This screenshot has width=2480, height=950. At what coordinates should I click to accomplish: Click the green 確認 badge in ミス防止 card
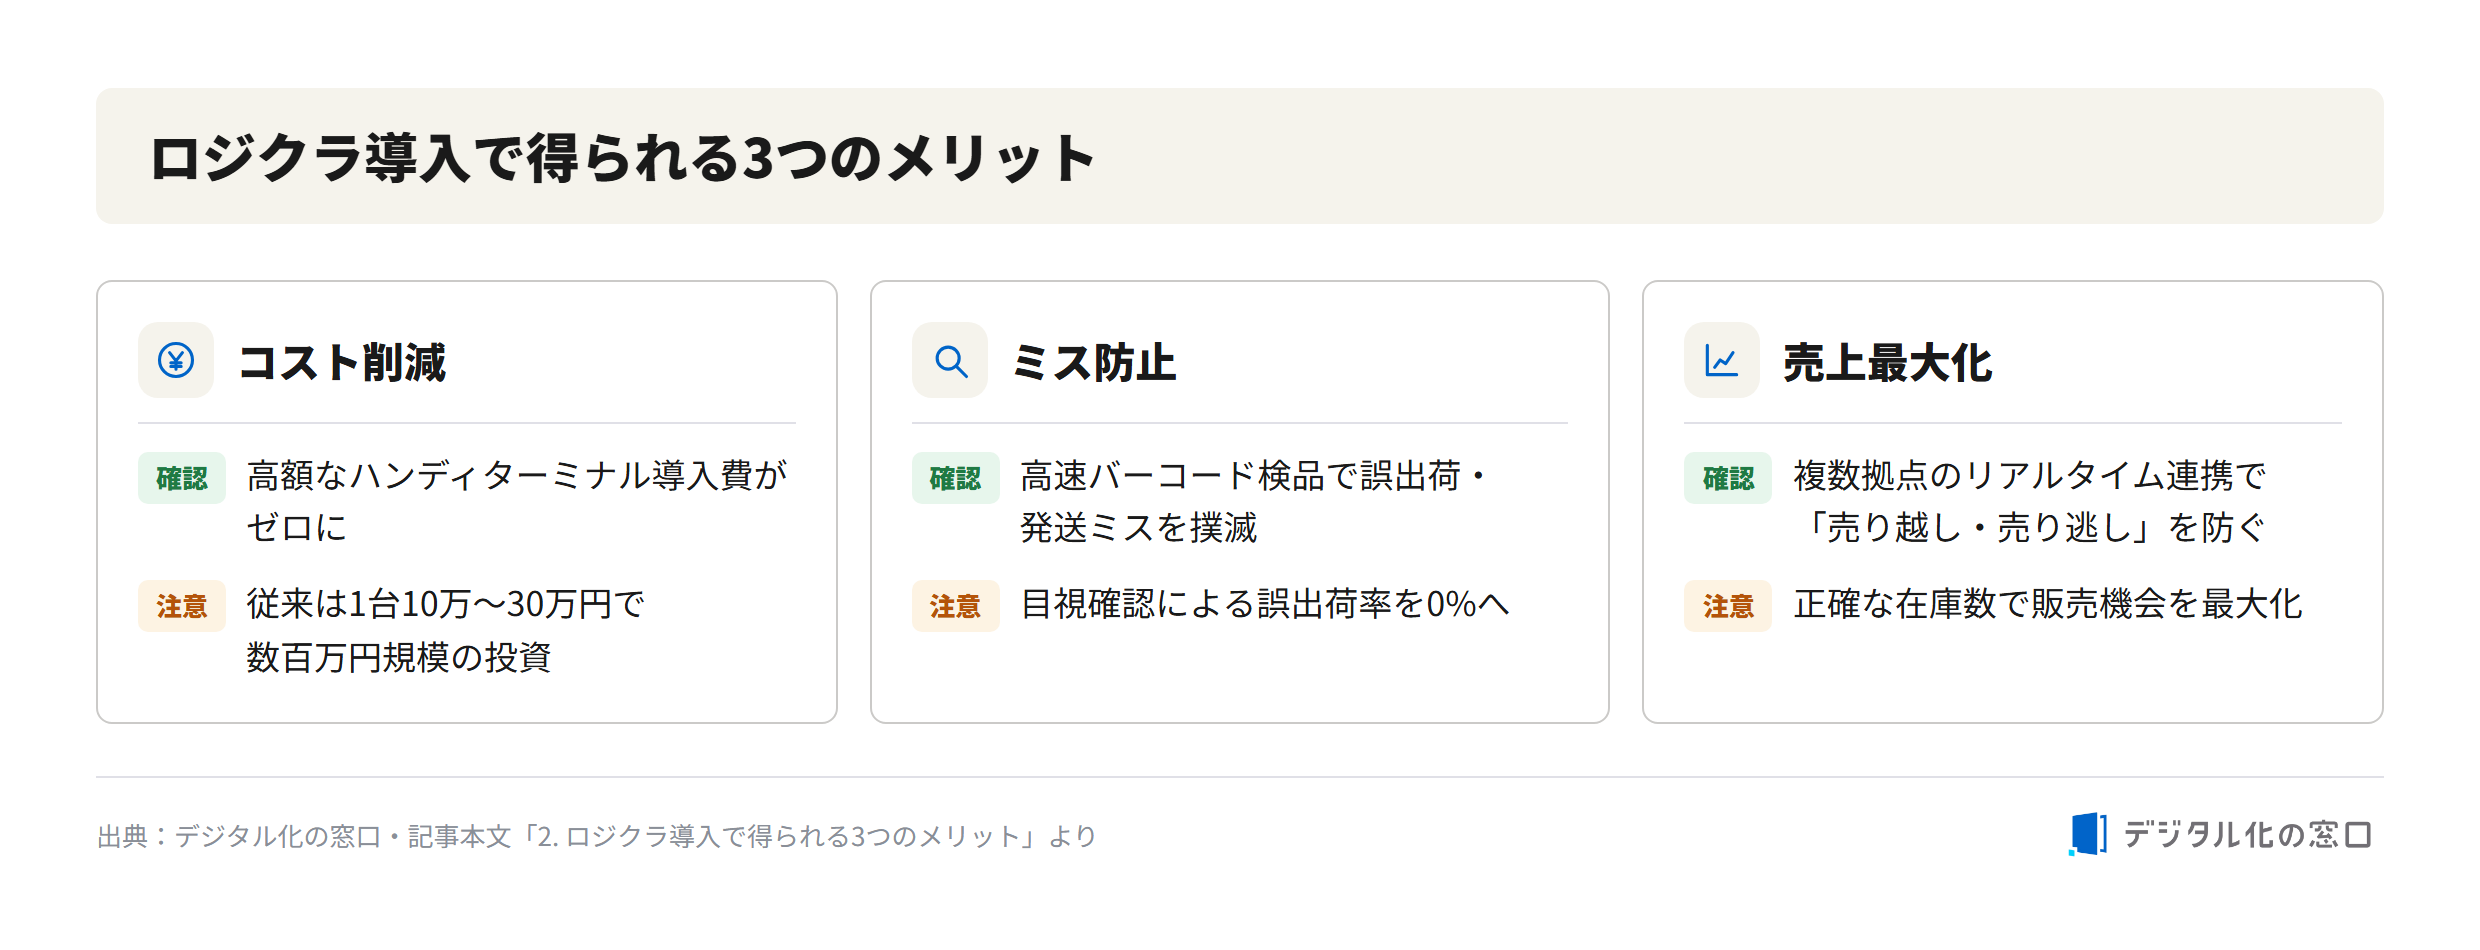point(956,478)
